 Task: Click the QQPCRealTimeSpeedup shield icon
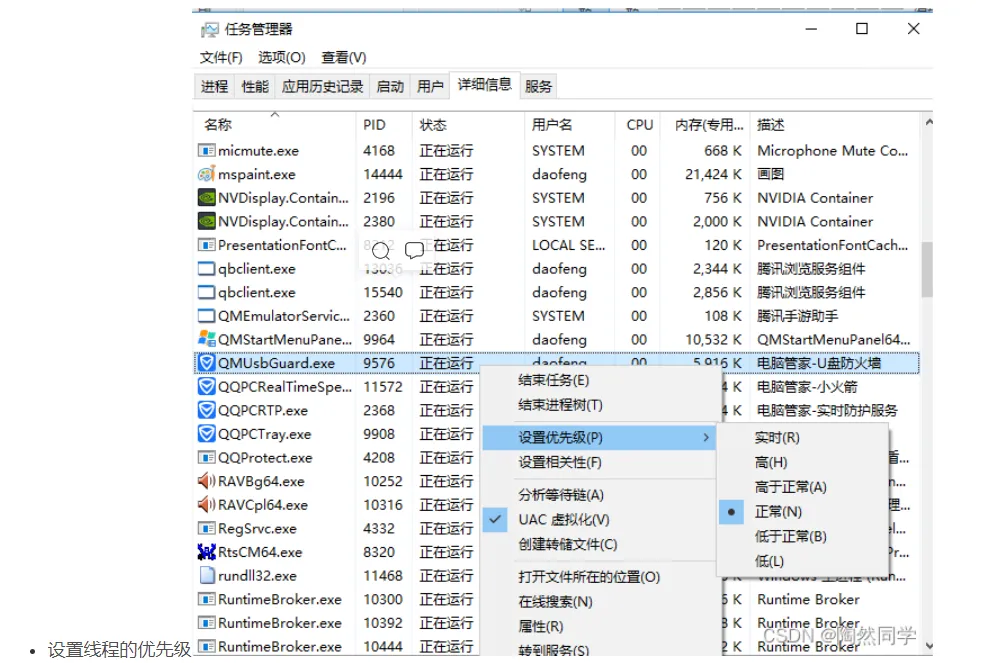(x=206, y=386)
